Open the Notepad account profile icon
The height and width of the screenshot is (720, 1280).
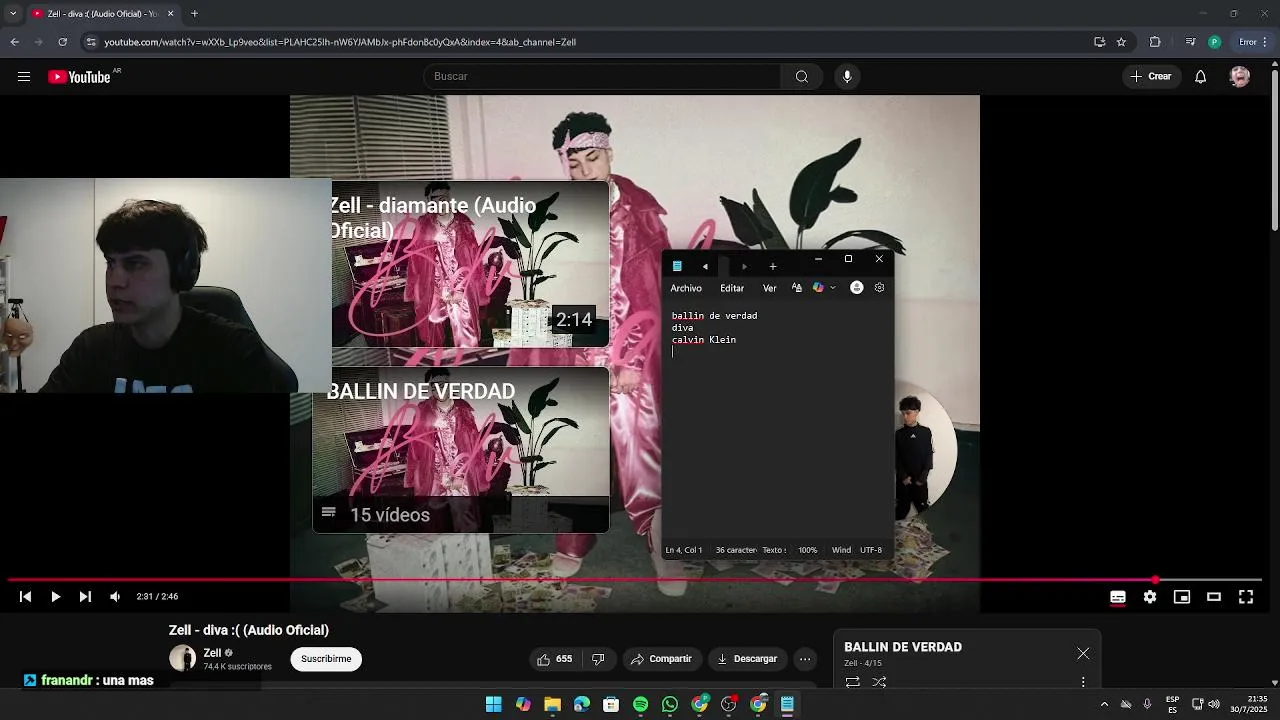pos(857,288)
